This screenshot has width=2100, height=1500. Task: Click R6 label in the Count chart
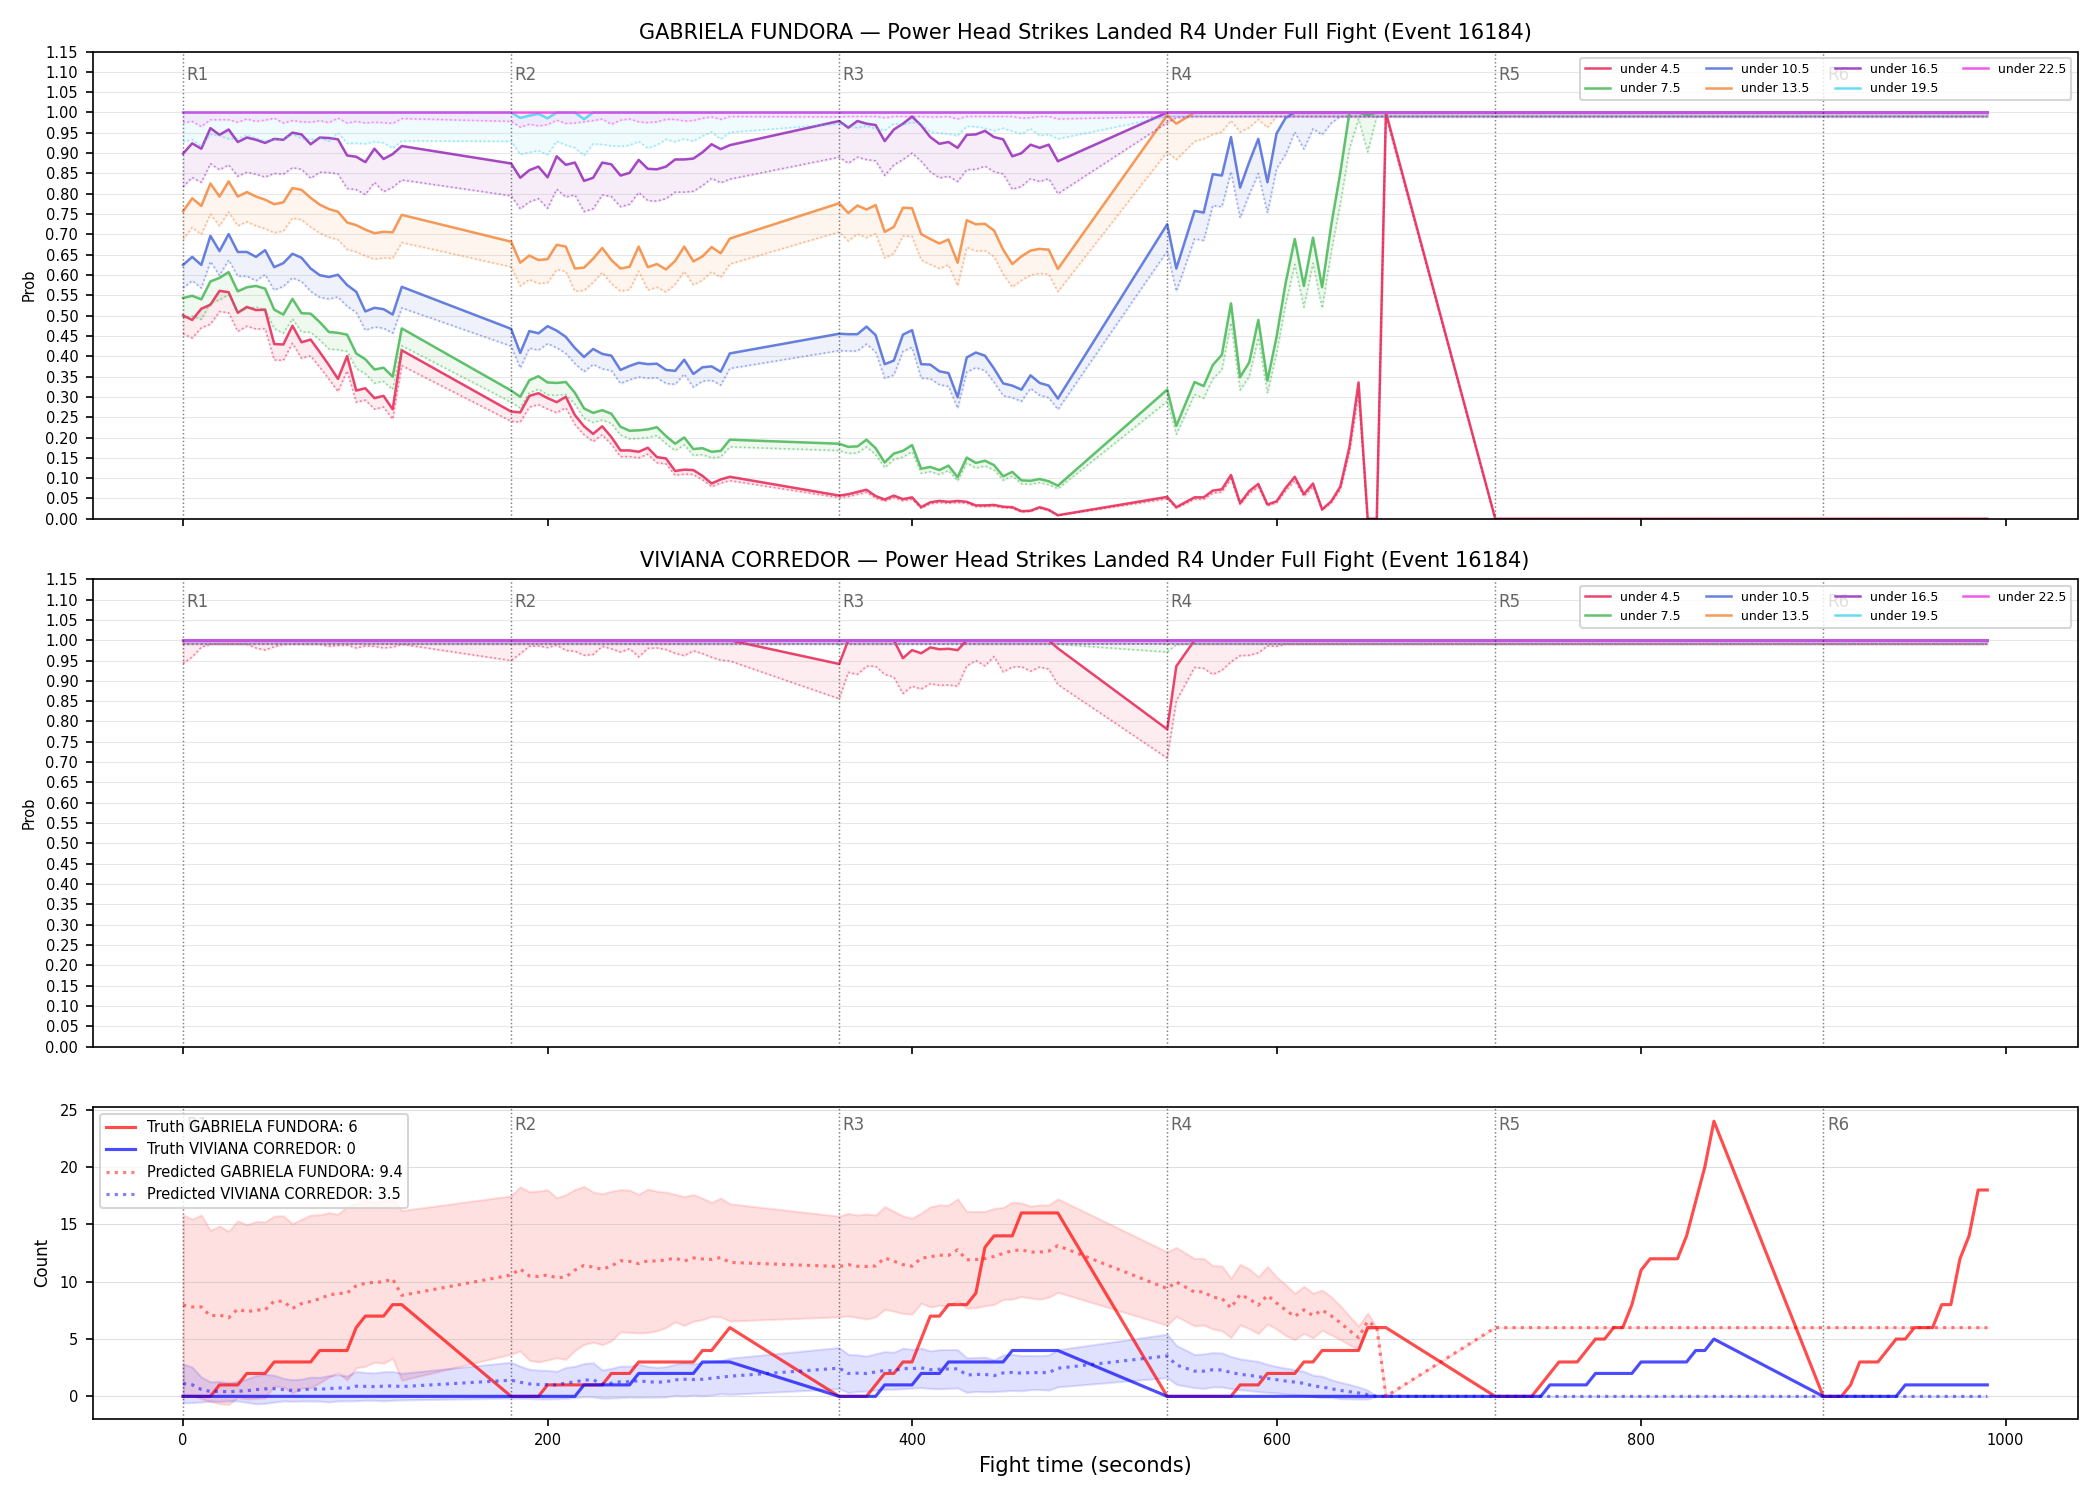pos(1838,1124)
